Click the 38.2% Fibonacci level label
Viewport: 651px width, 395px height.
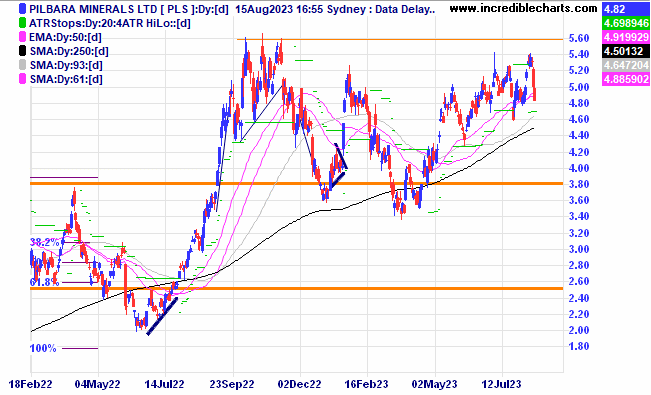pos(44,243)
